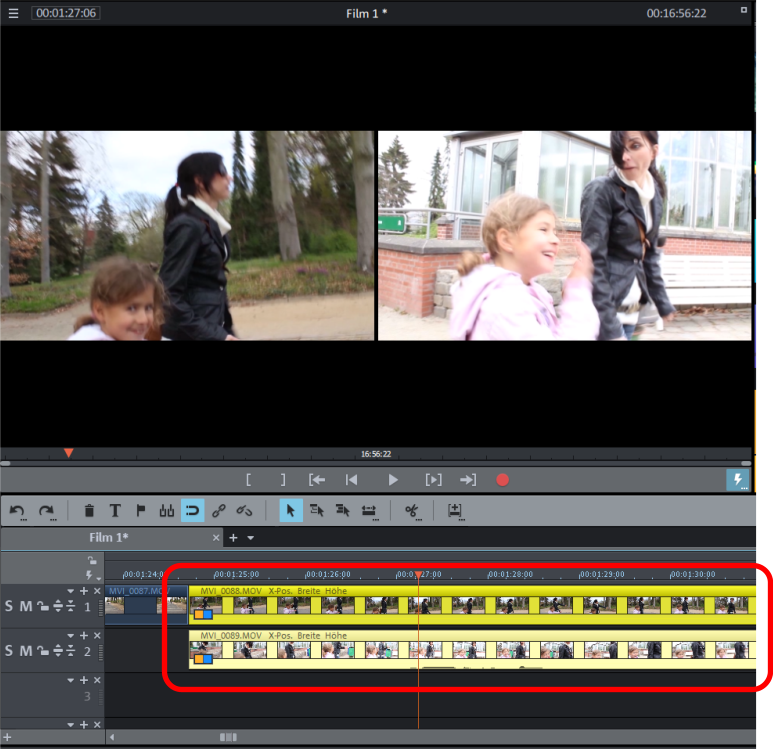
Task: Jump to the range start
Action: (x=316, y=480)
